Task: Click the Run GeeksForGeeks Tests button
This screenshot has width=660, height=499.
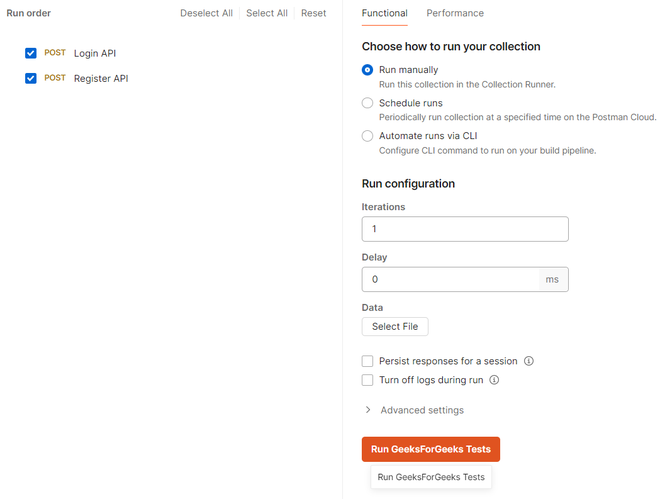Action: point(431,449)
